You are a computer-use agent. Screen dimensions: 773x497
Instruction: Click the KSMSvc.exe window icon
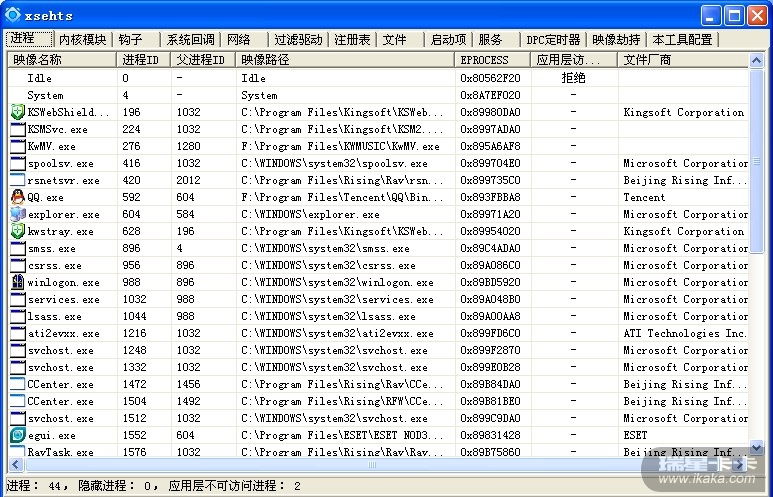(x=18, y=129)
